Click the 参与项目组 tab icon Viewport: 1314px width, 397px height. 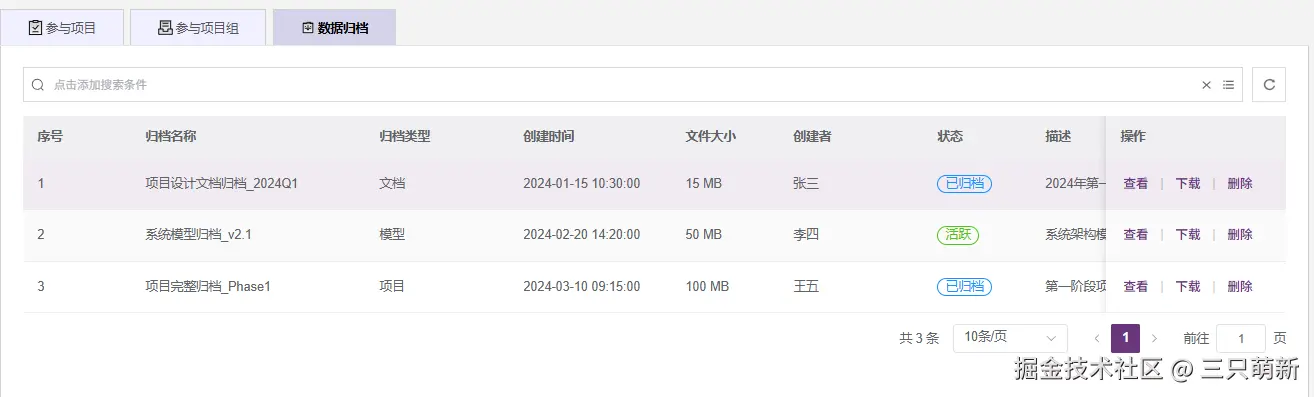tap(165, 28)
